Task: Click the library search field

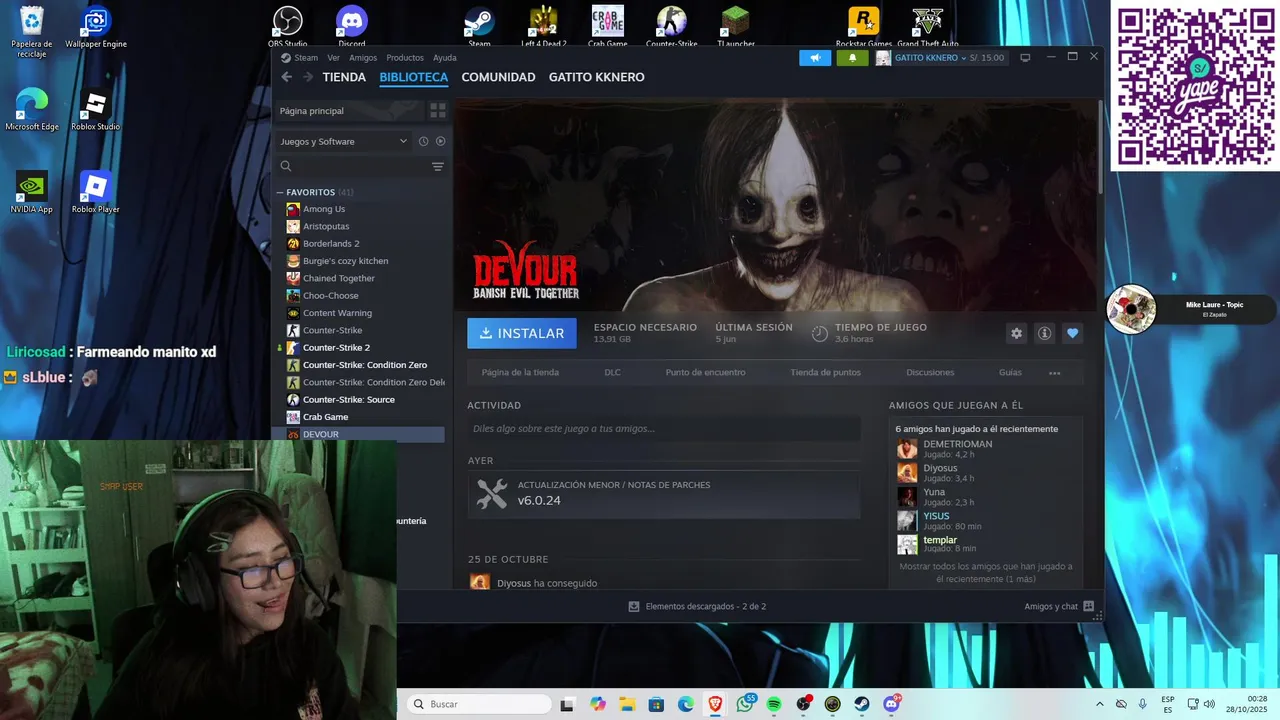Action: pos(352,166)
